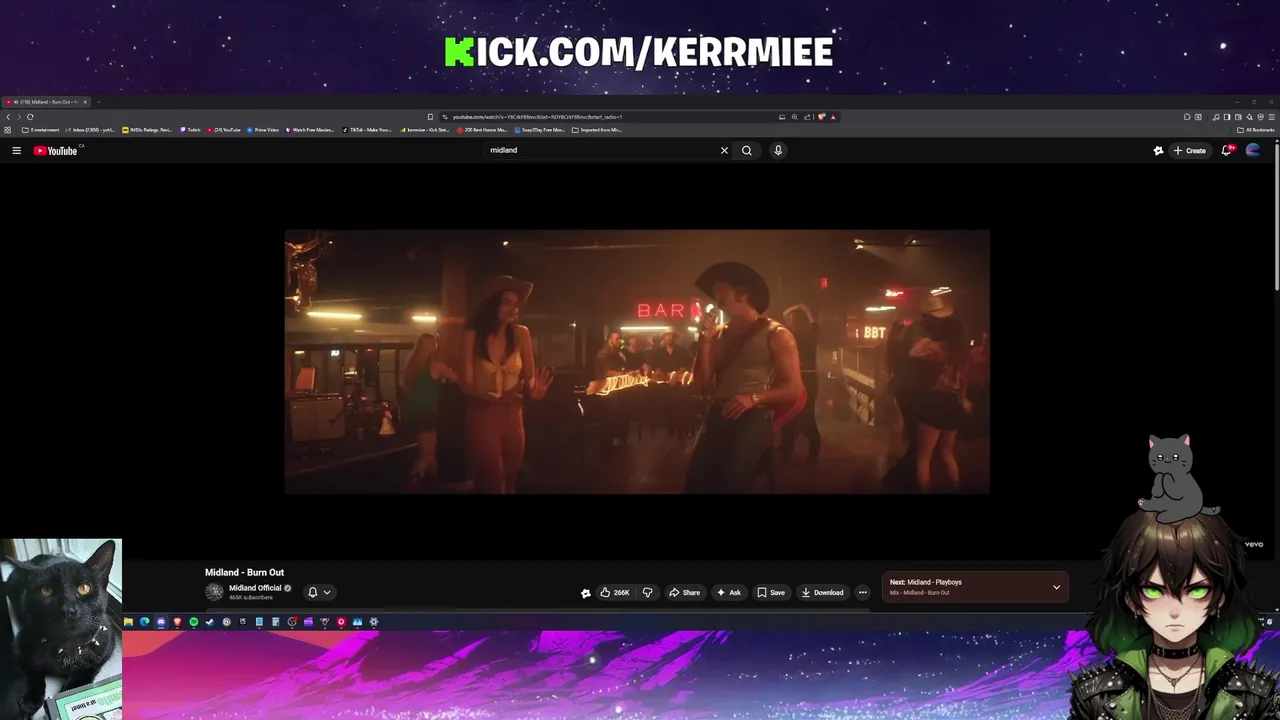
Task: Download the video
Action: 822,592
